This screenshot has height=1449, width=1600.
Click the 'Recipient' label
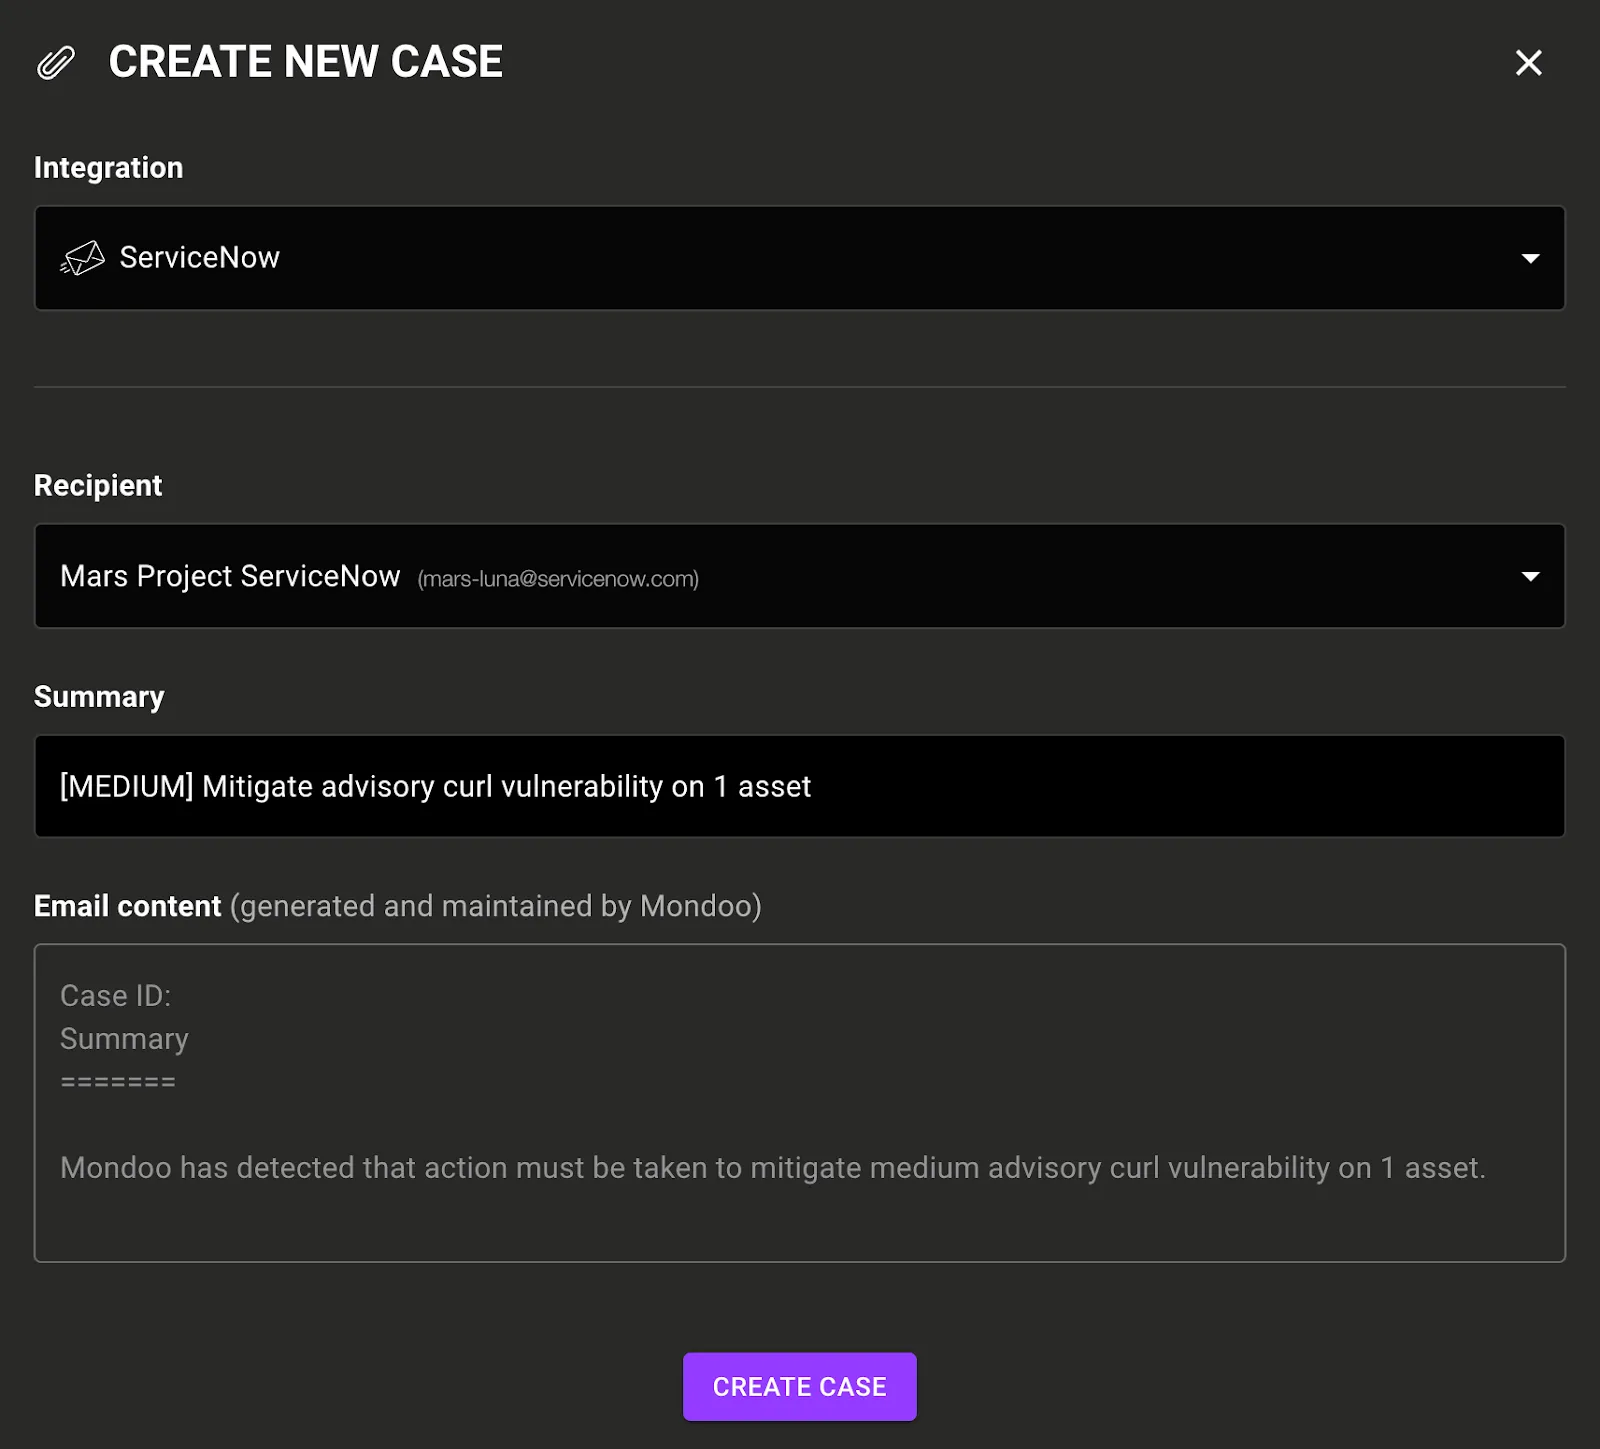98,486
